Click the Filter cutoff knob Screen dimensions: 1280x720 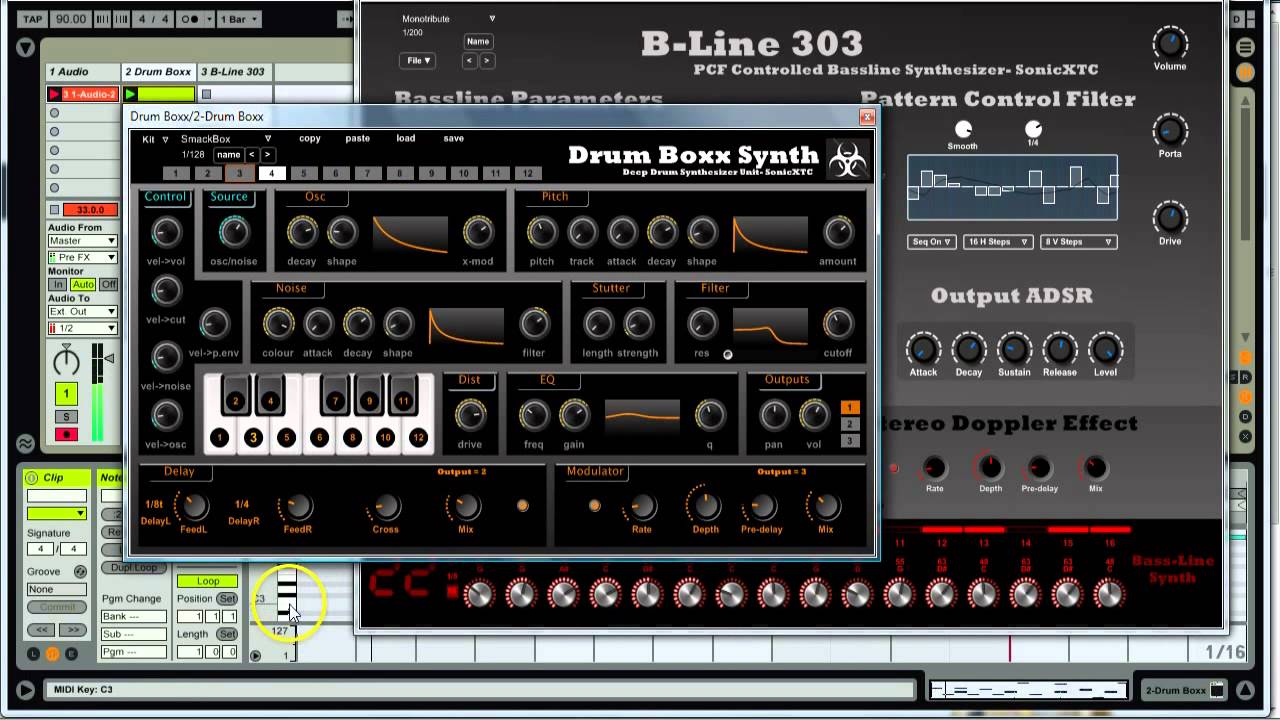click(x=838, y=323)
